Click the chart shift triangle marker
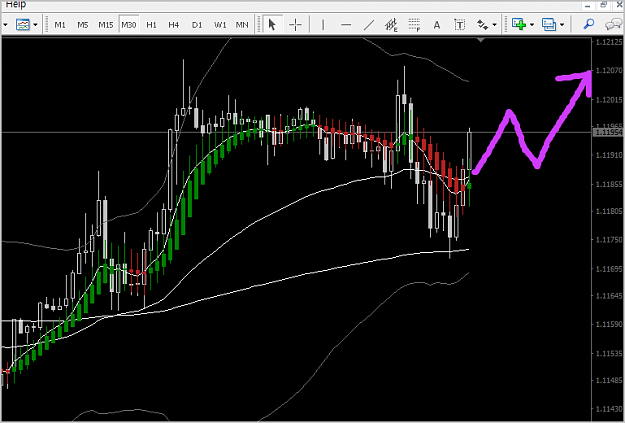Viewport: 625px width, 423px height. pyautogui.click(x=481, y=40)
